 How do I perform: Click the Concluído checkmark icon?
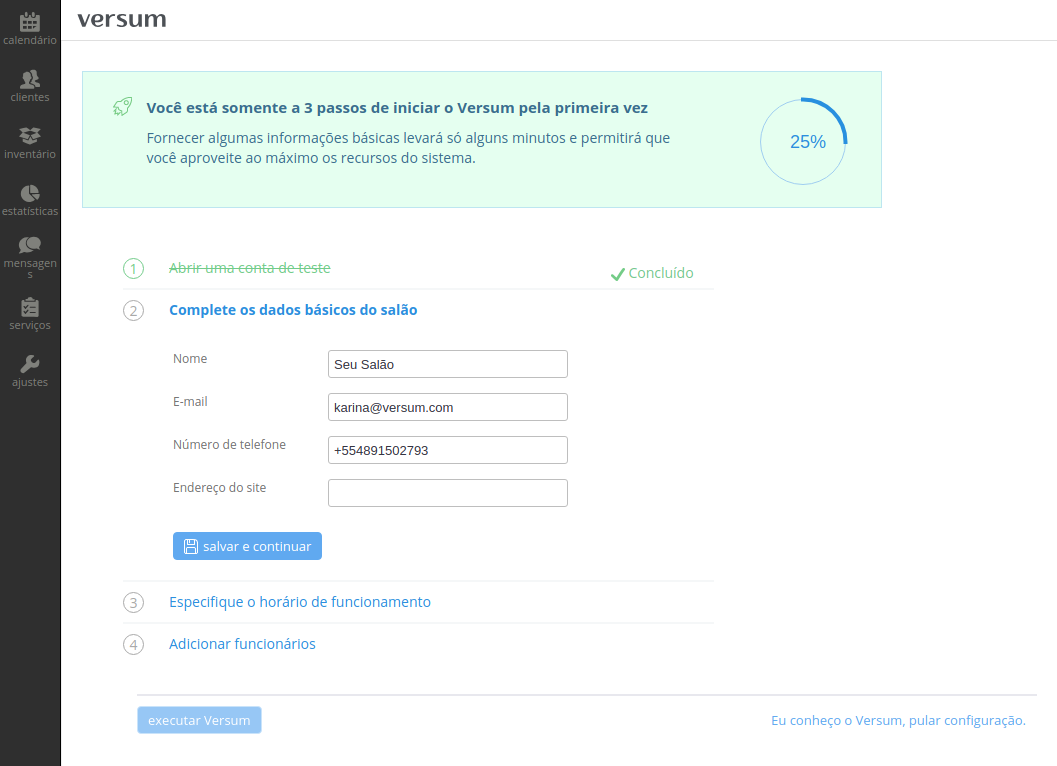(x=617, y=274)
